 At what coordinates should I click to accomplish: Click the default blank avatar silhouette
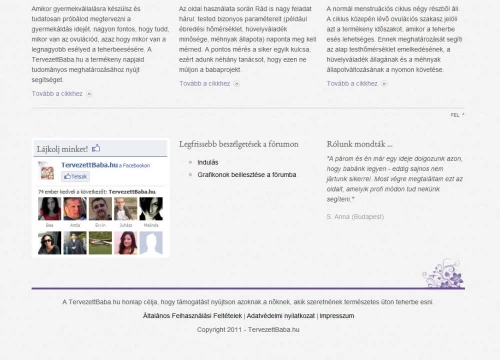coord(151,243)
